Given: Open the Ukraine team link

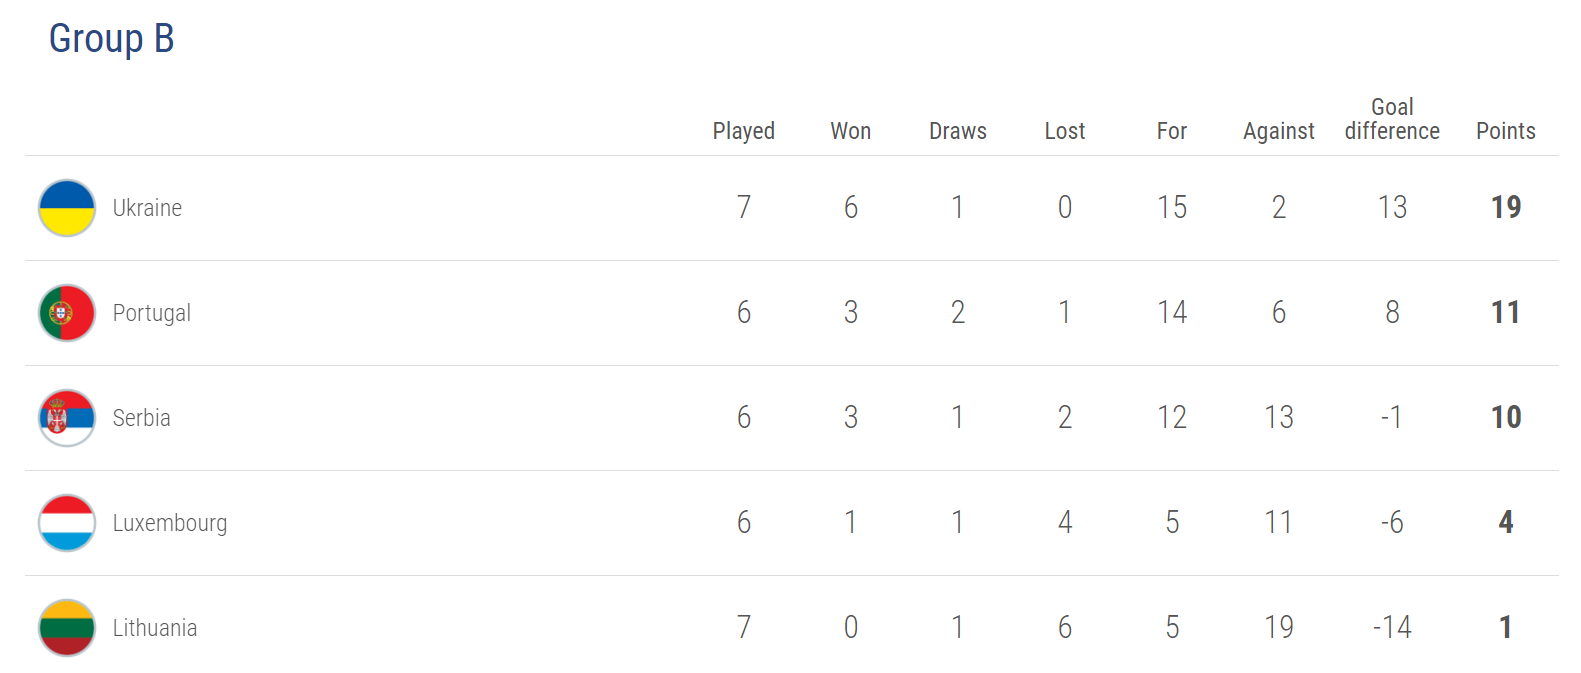Looking at the screenshot, I should [x=147, y=208].
